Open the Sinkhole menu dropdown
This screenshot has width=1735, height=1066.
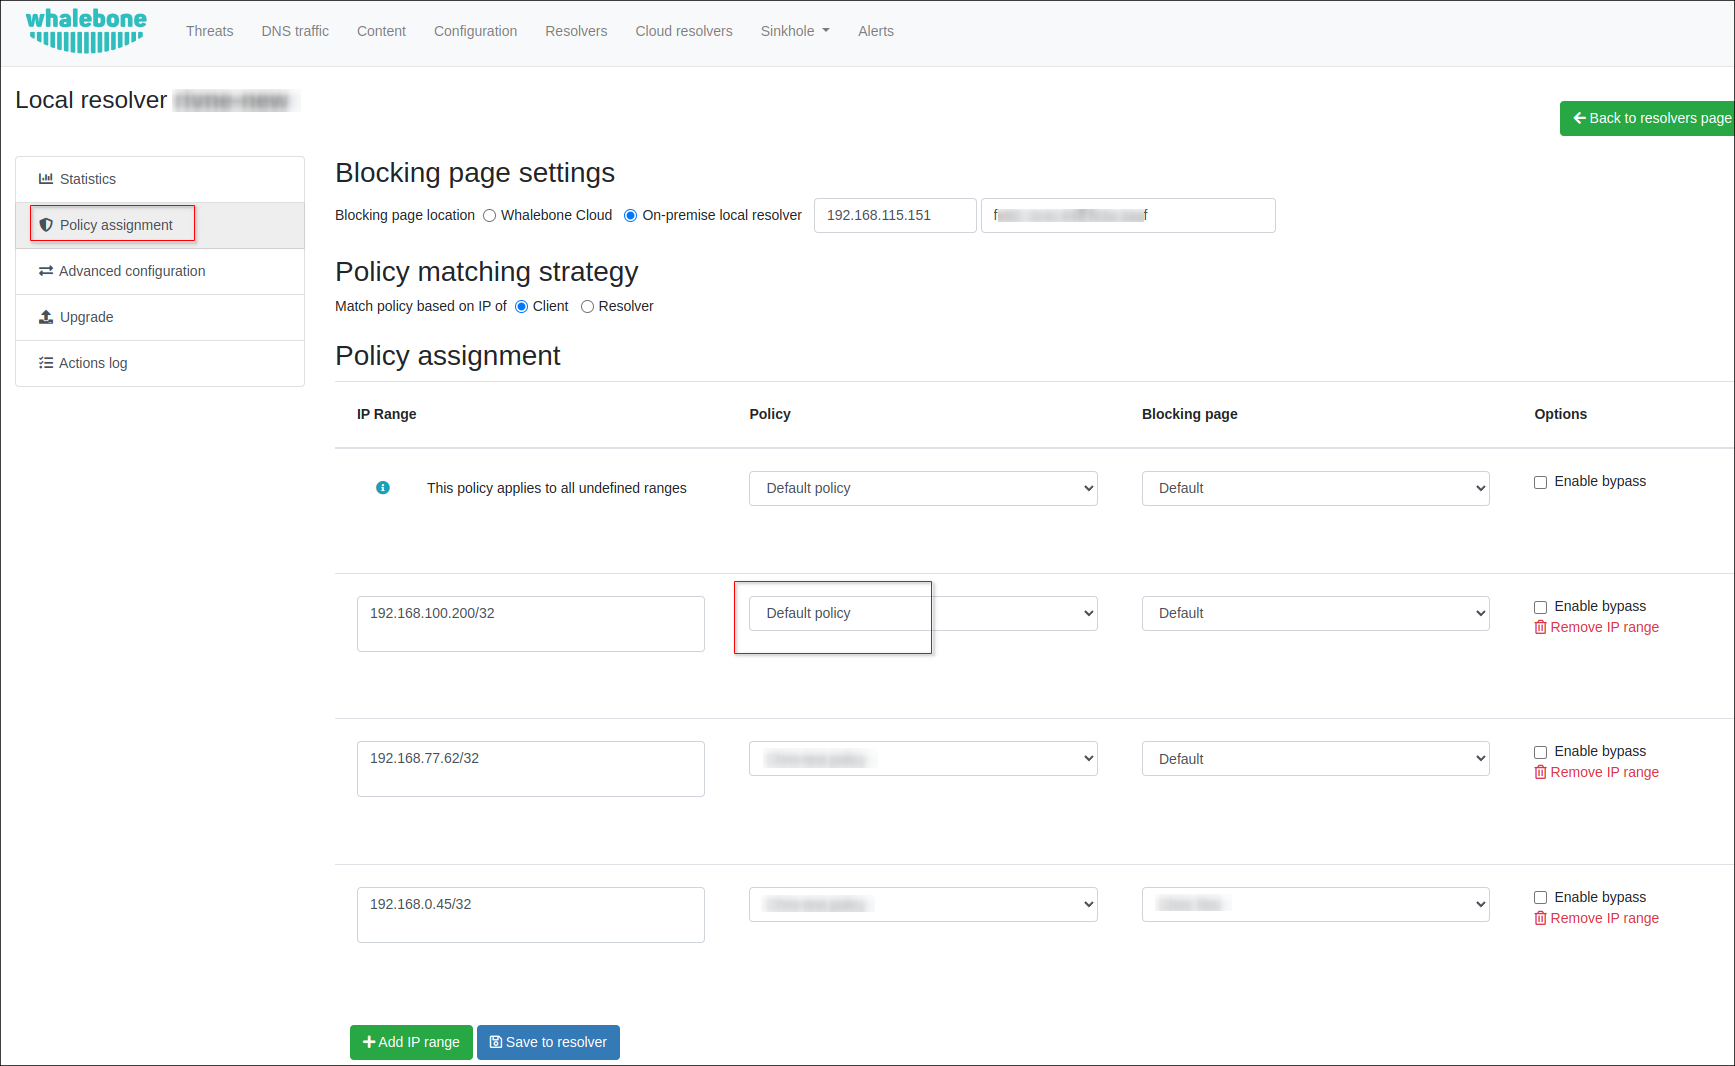tap(794, 31)
